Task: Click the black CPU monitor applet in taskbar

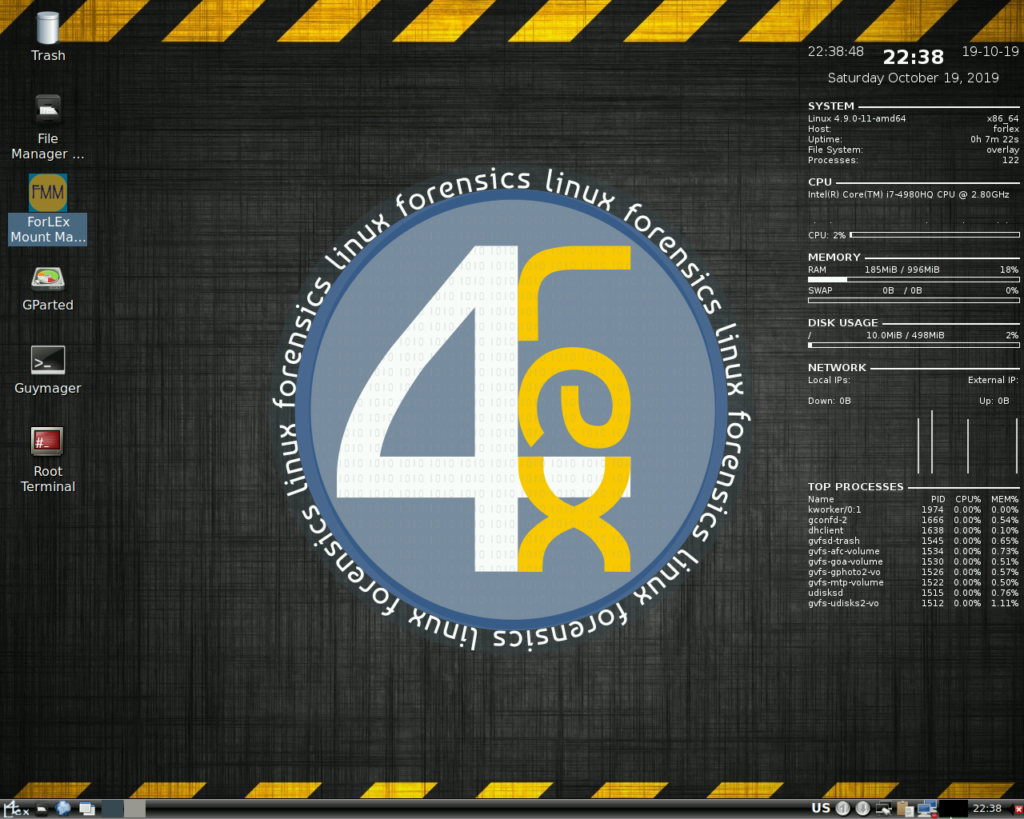Action: (x=953, y=809)
